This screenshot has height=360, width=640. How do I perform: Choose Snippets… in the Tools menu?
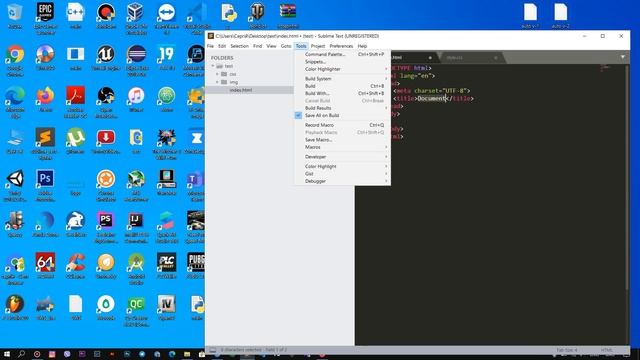[342, 62]
